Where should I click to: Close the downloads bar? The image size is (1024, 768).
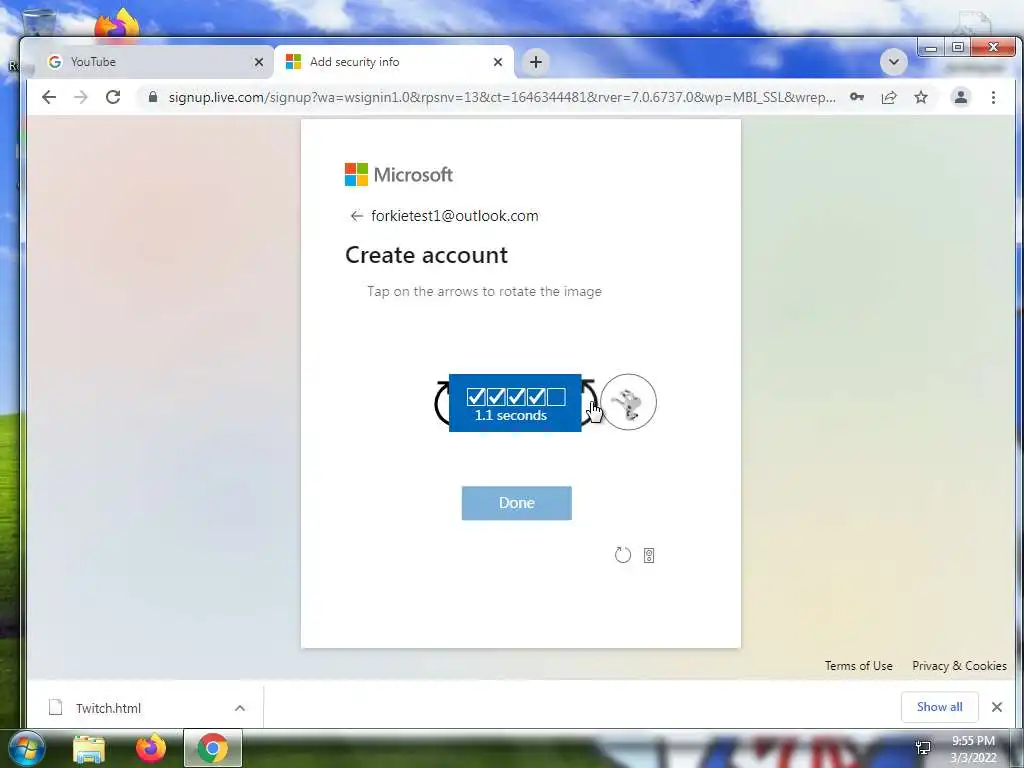[997, 707]
